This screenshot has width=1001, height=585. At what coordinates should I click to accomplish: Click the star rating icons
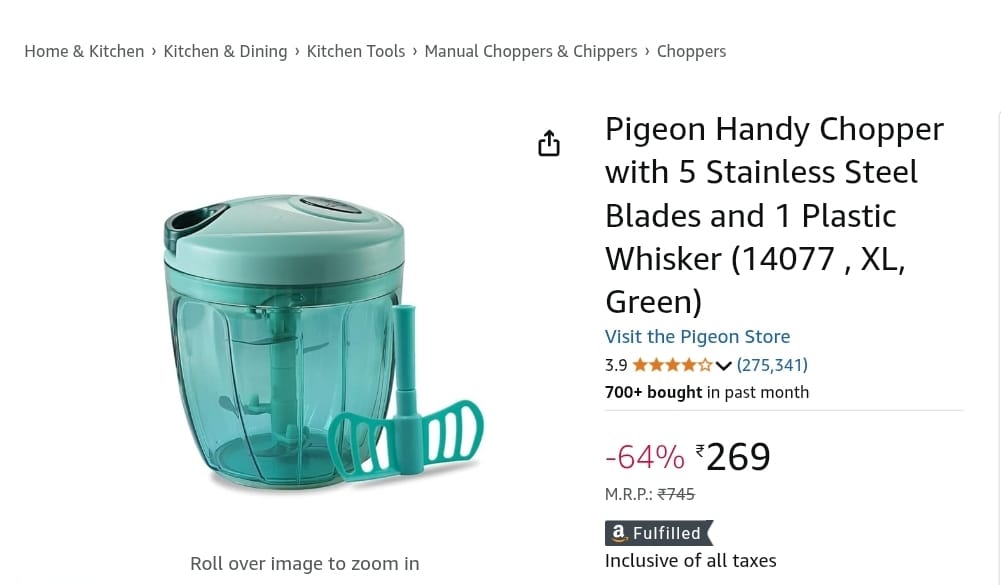point(672,365)
